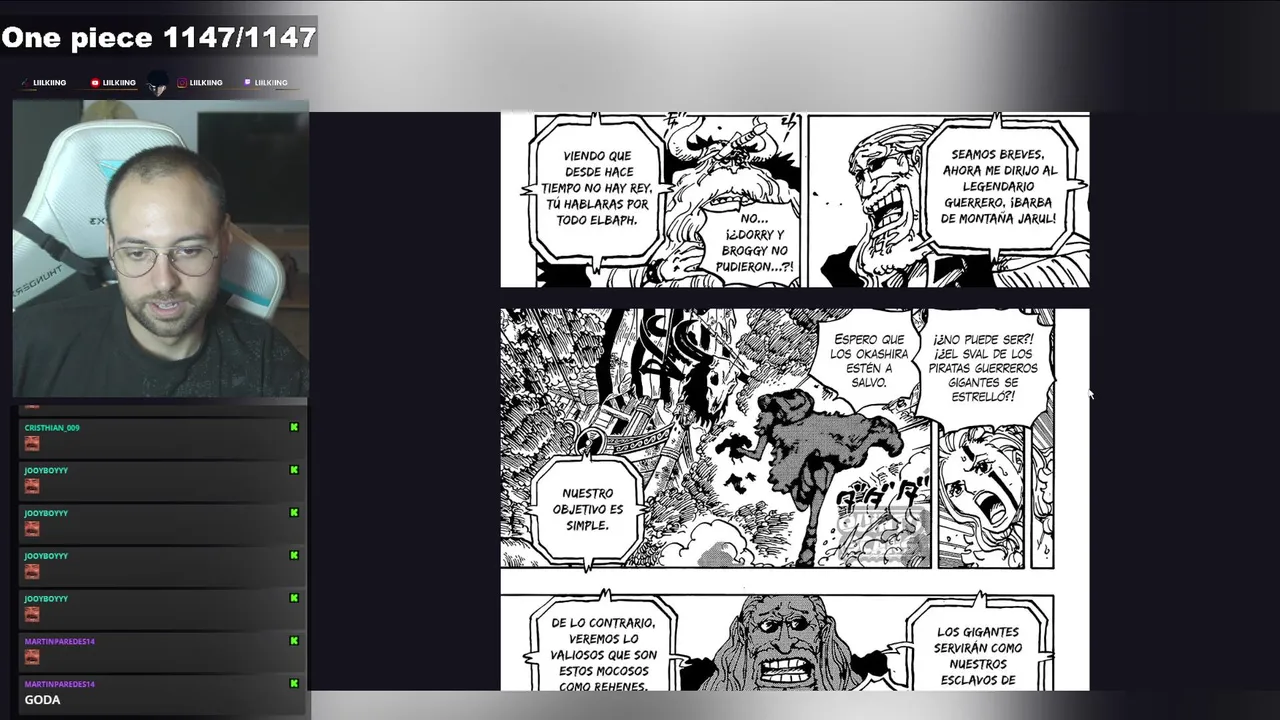Click green X beside CRISTHIAN_009 message
This screenshot has height=720, width=1280.
coord(294,427)
